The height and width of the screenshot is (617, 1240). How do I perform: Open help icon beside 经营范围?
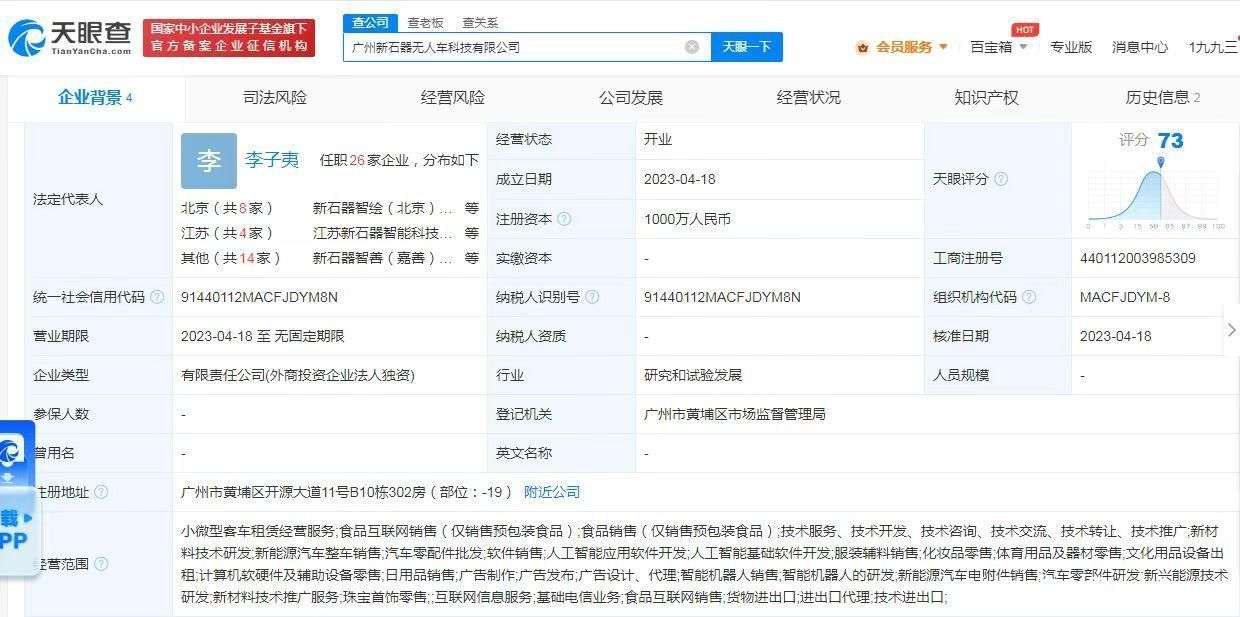coord(101,564)
